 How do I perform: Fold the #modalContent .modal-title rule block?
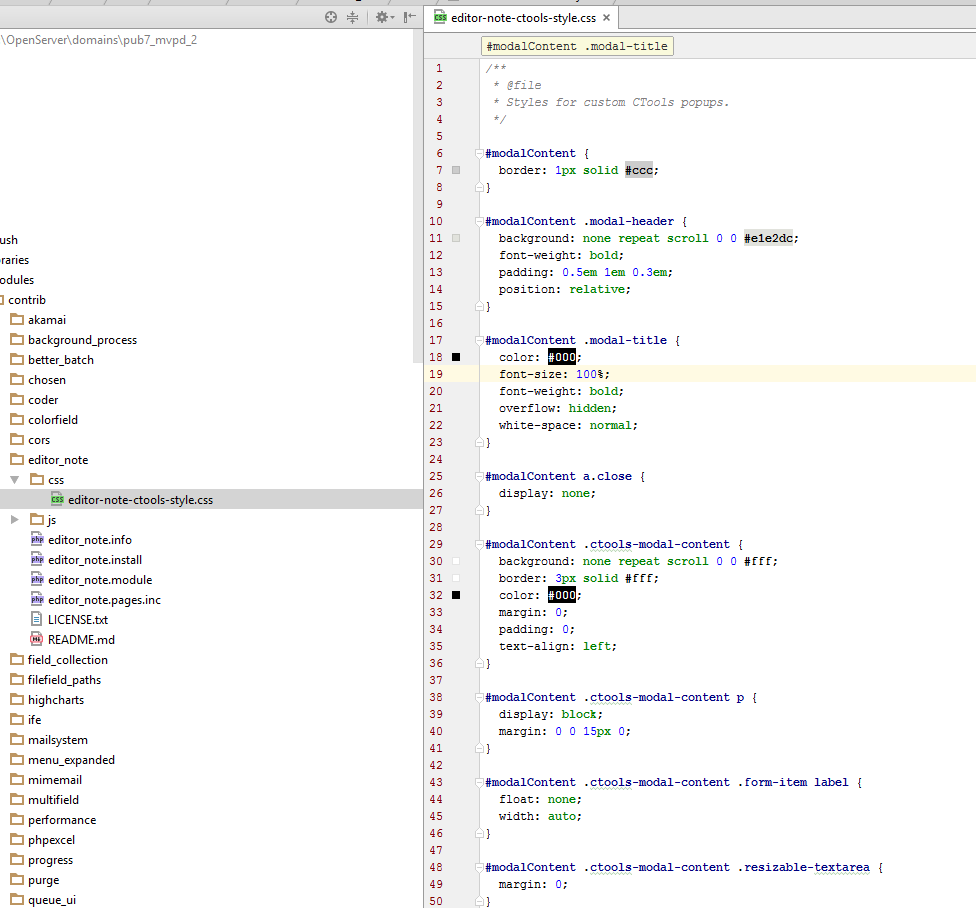tap(479, 340)
